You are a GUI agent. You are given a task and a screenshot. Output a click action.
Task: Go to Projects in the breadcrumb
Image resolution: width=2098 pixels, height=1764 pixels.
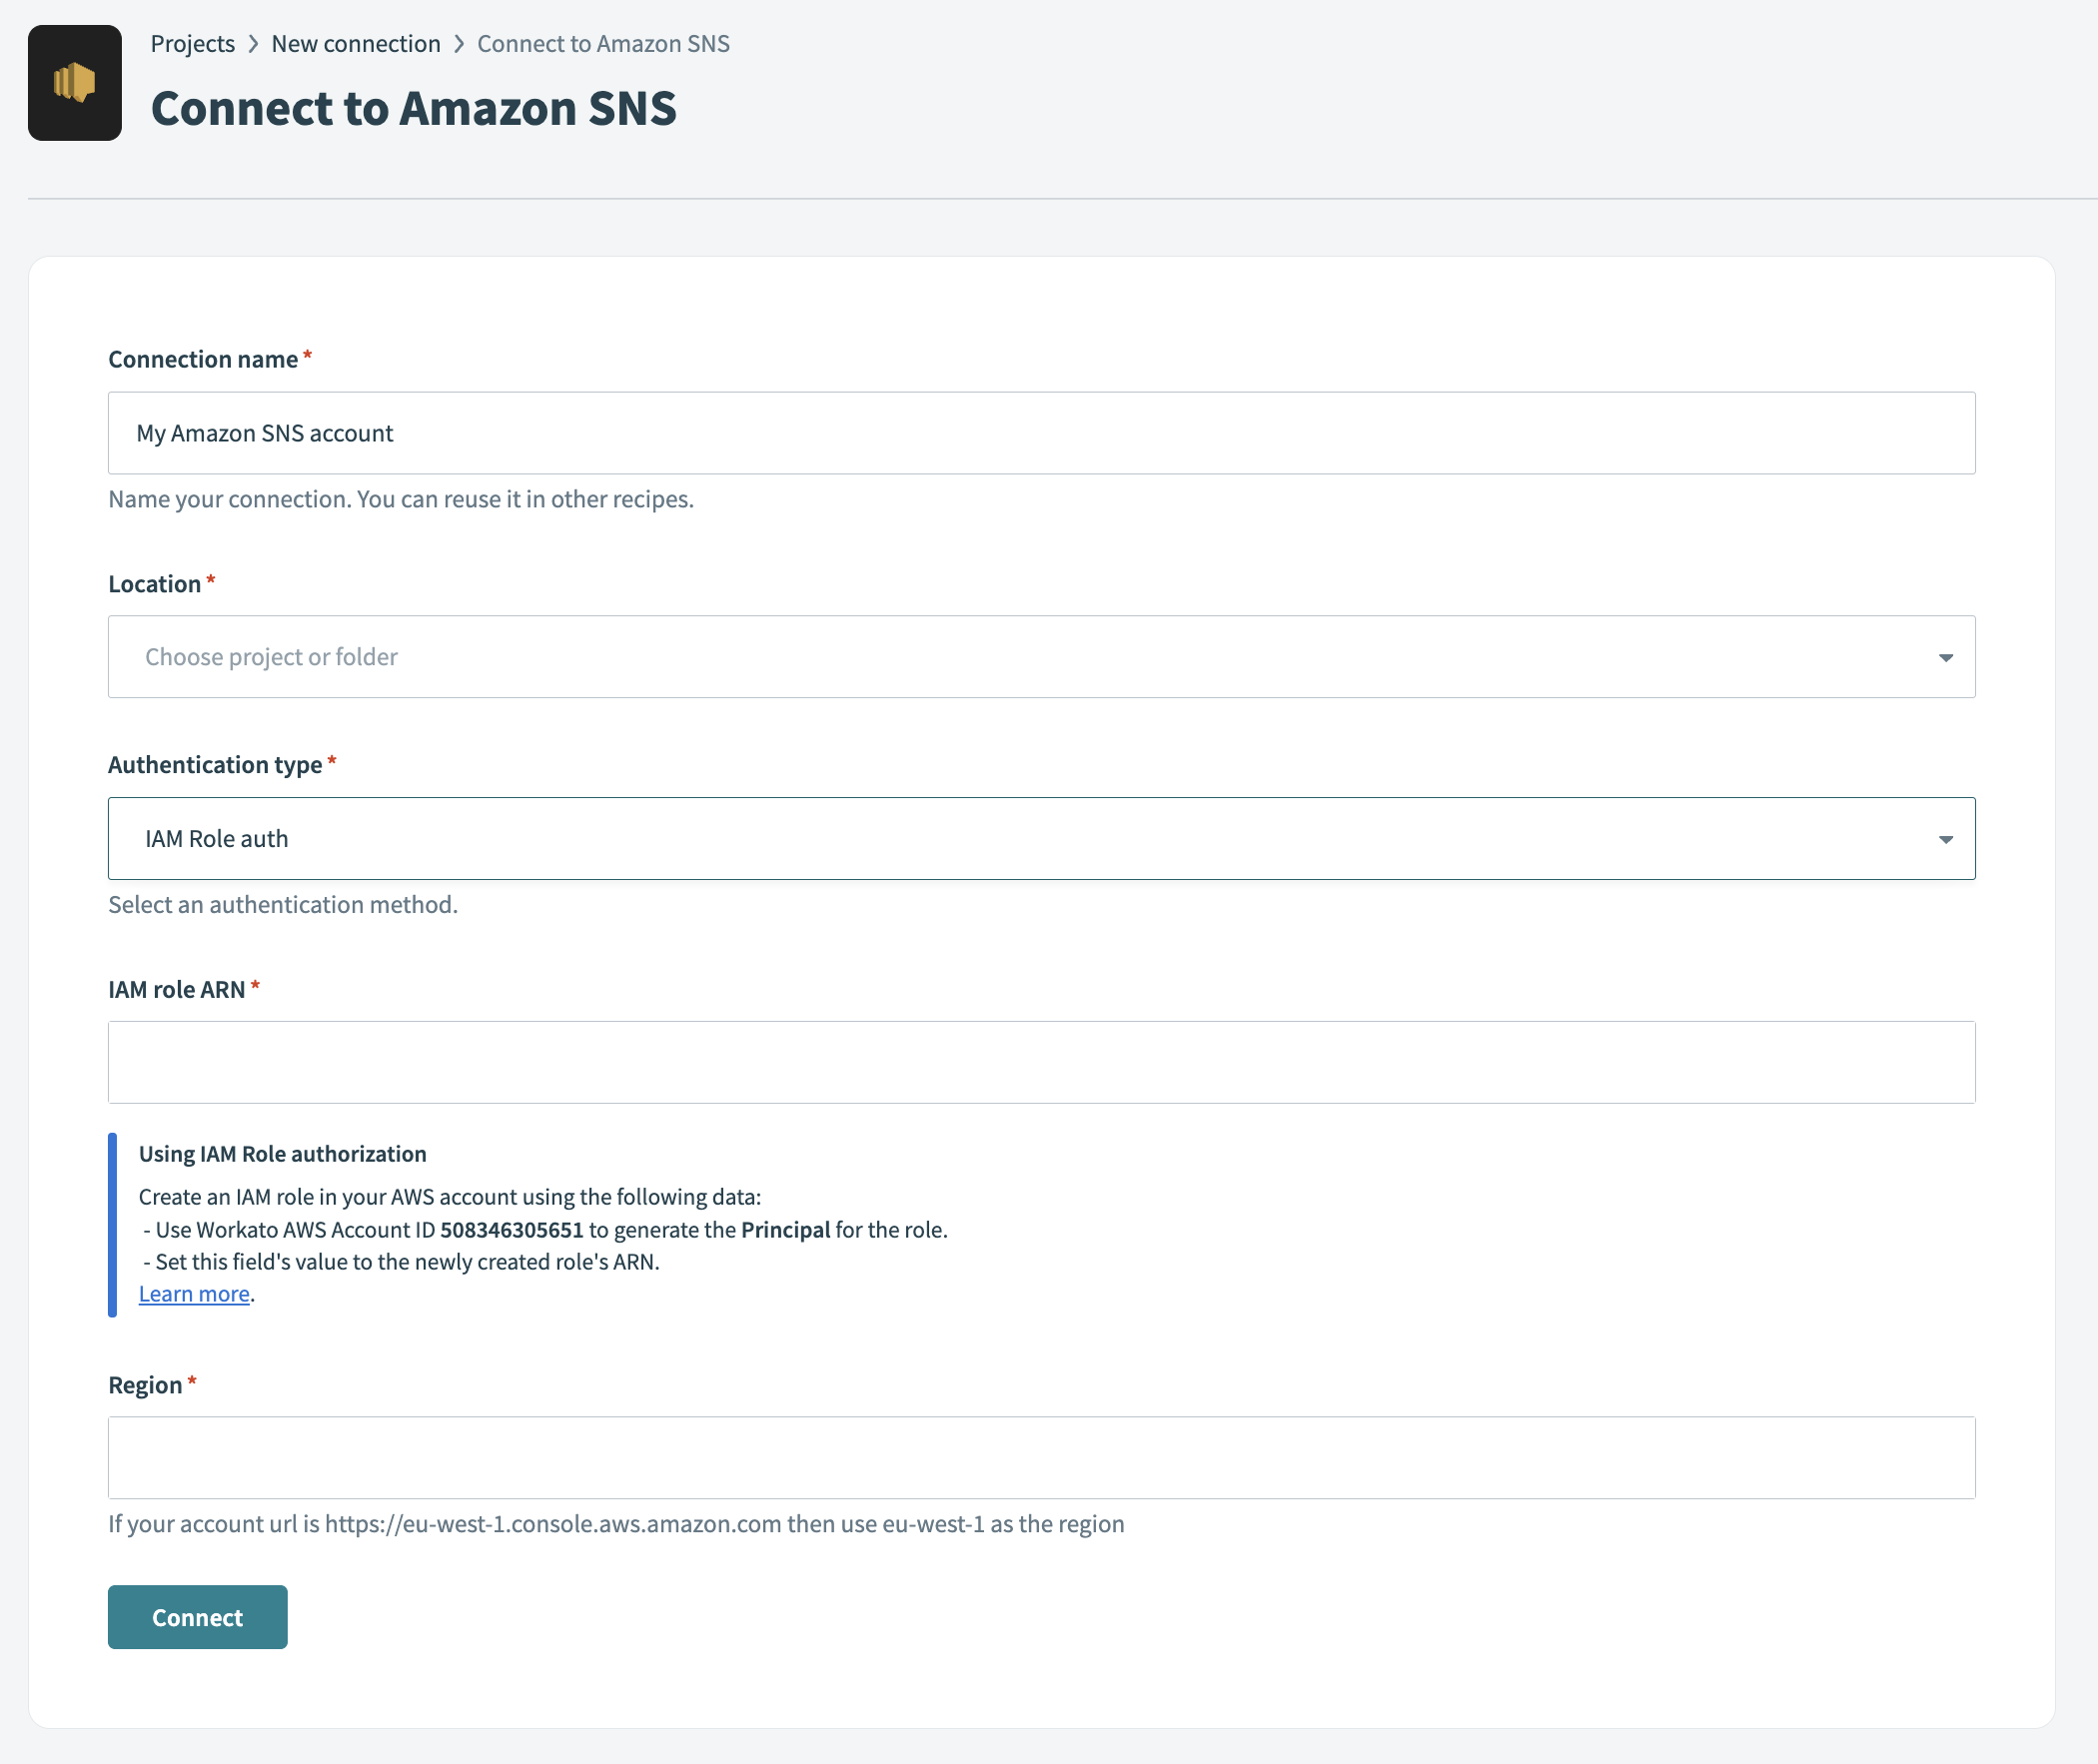(192, 44)
